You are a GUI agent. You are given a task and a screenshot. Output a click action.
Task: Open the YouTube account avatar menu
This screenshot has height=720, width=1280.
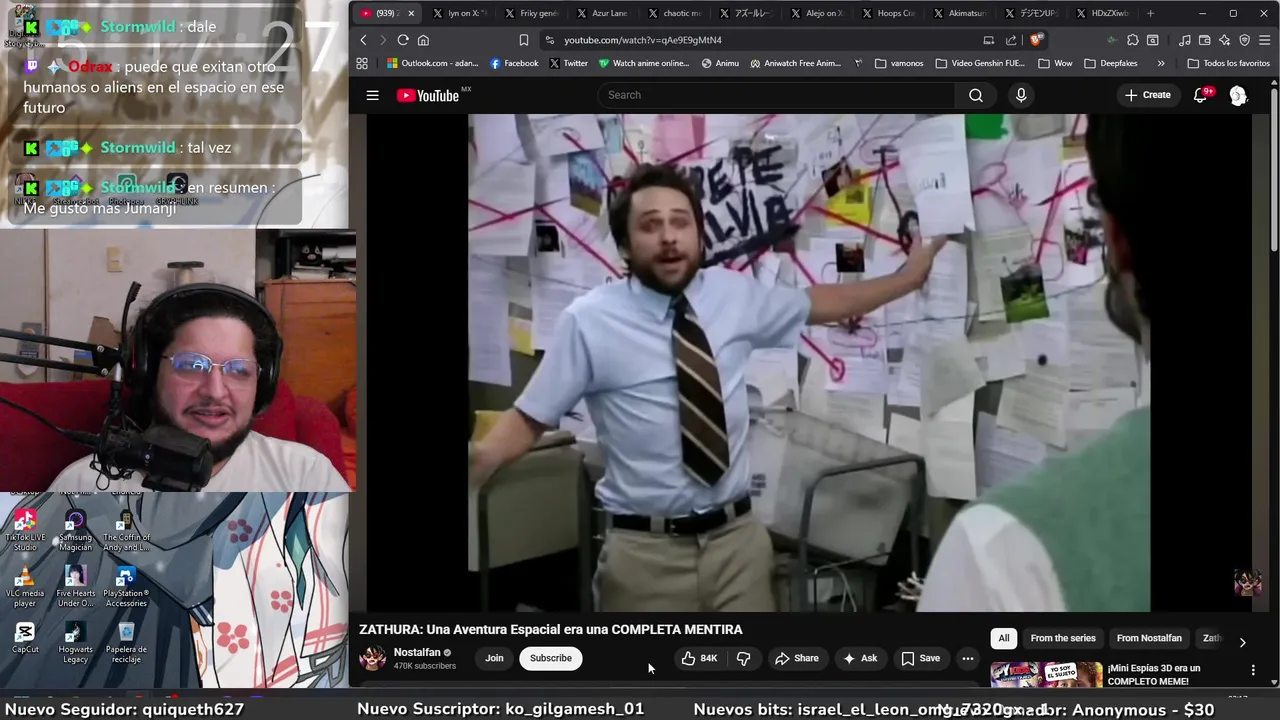(1238, 95)
